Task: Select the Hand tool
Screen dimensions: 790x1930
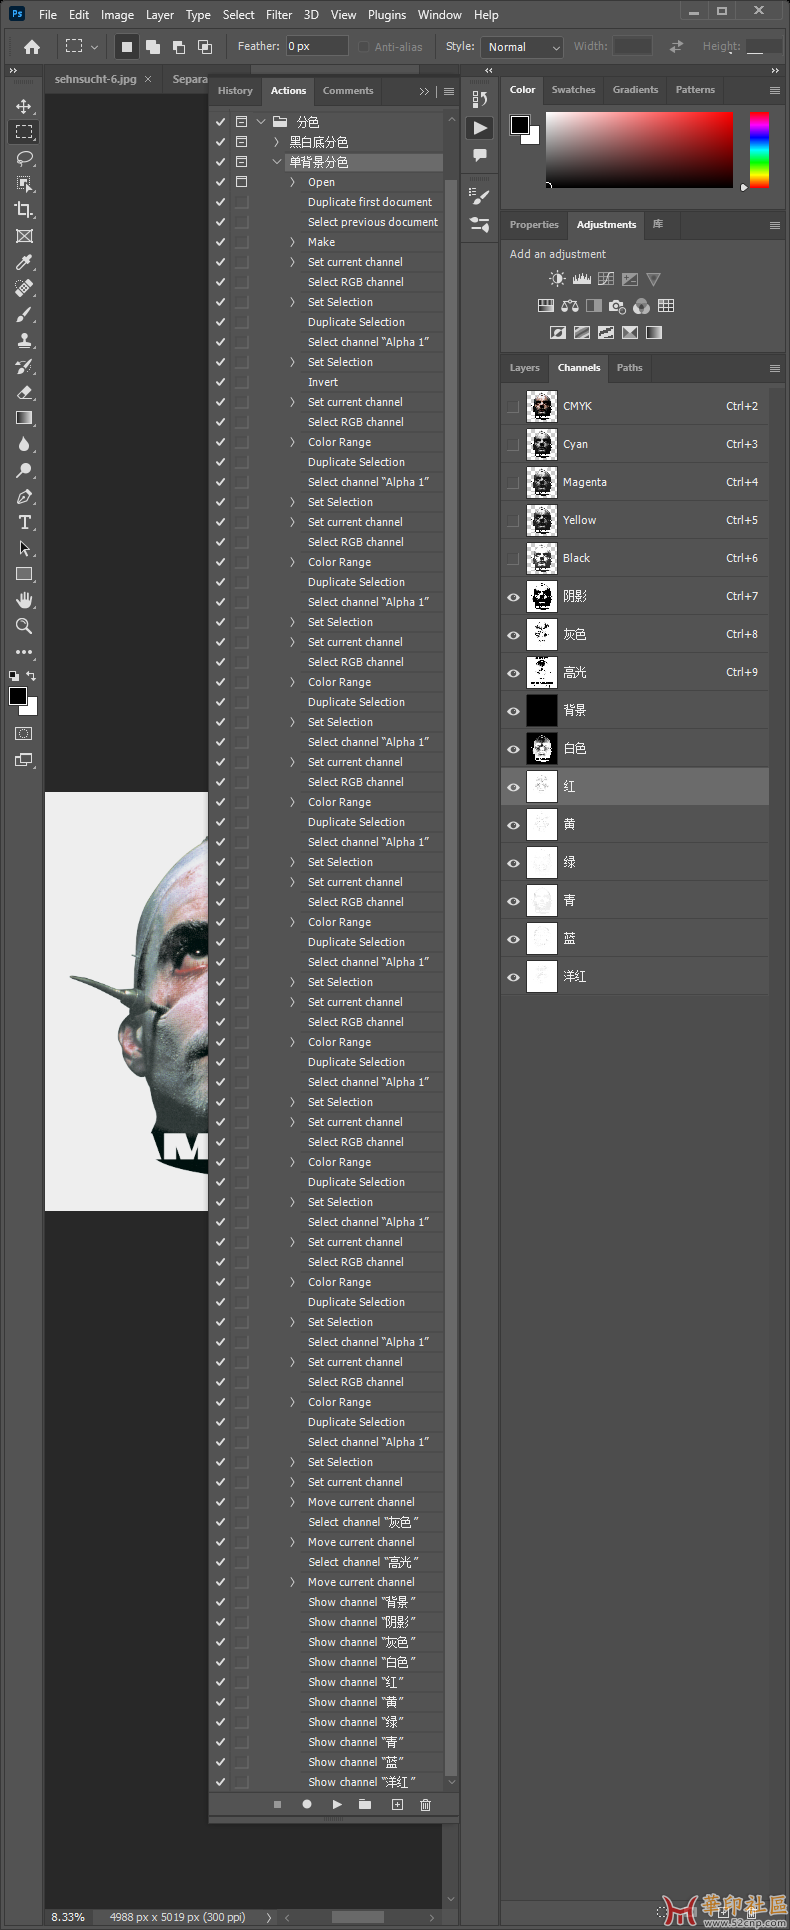Action: coord(24,600)
